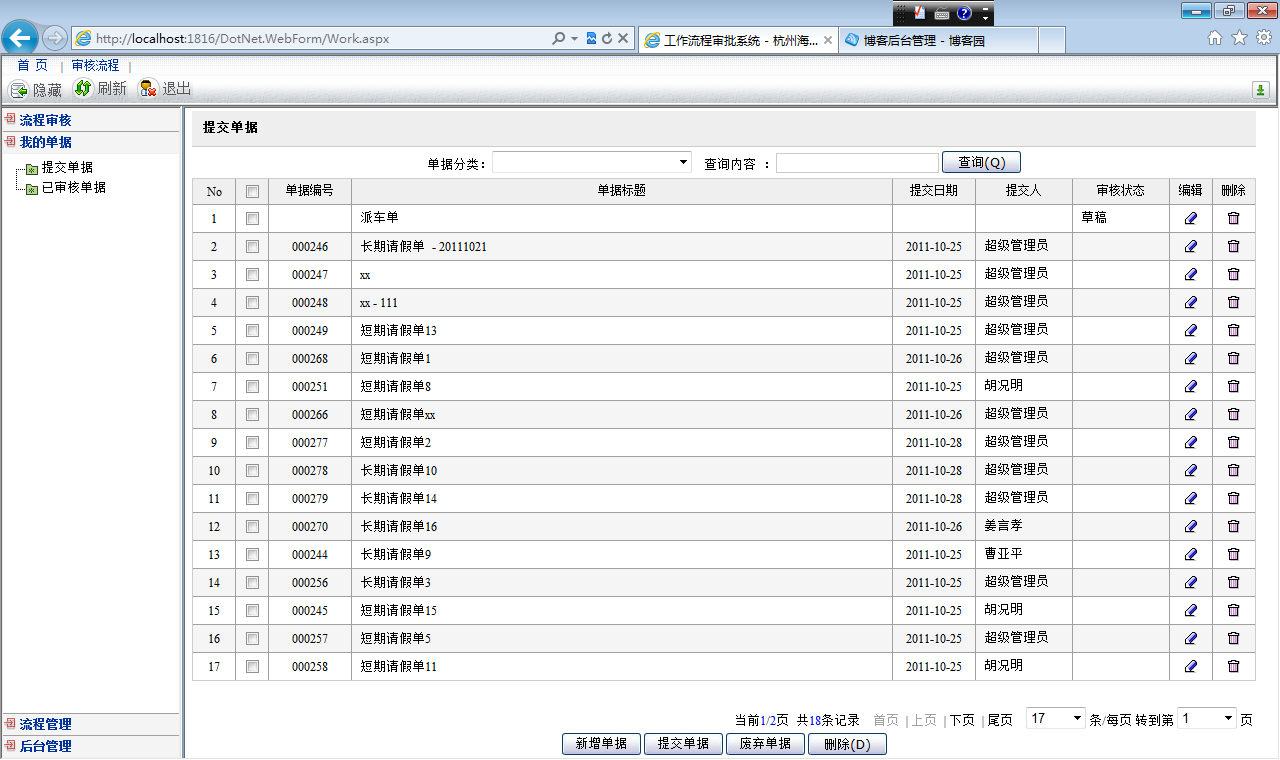The image size is (1280, 760).
Task: Click edit pencil for document 000251
Action: pyautogui.click(x=1190, y=386)
